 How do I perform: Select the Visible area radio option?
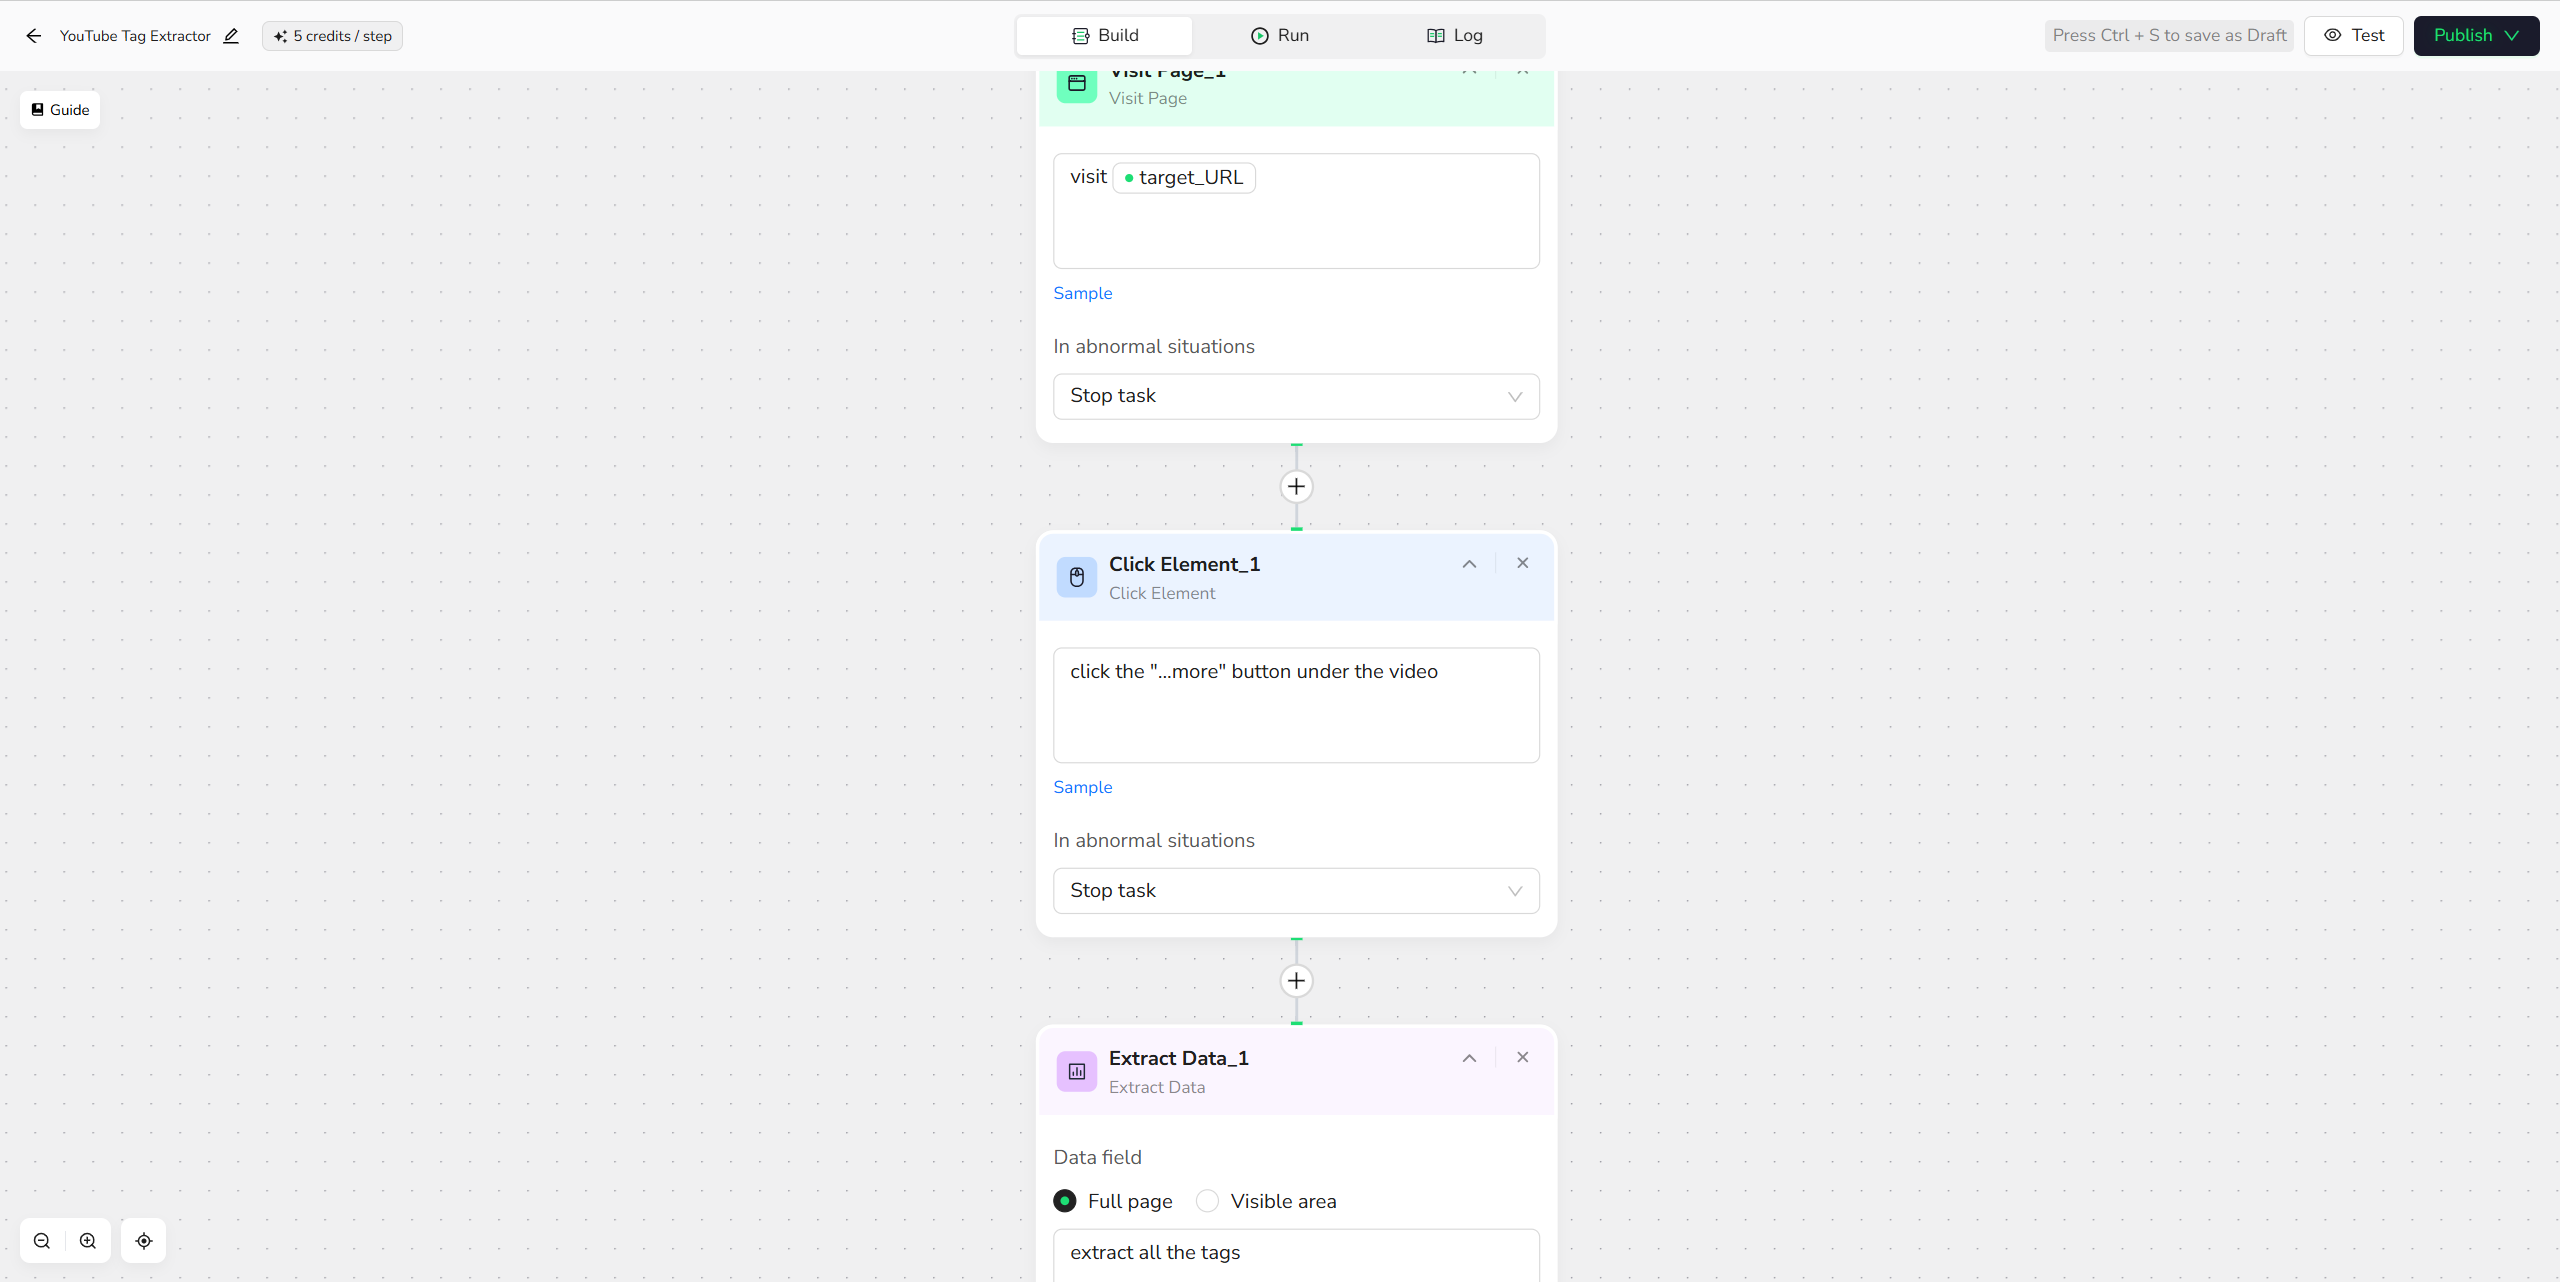pyautogui.click(x=1208, y=1201)
